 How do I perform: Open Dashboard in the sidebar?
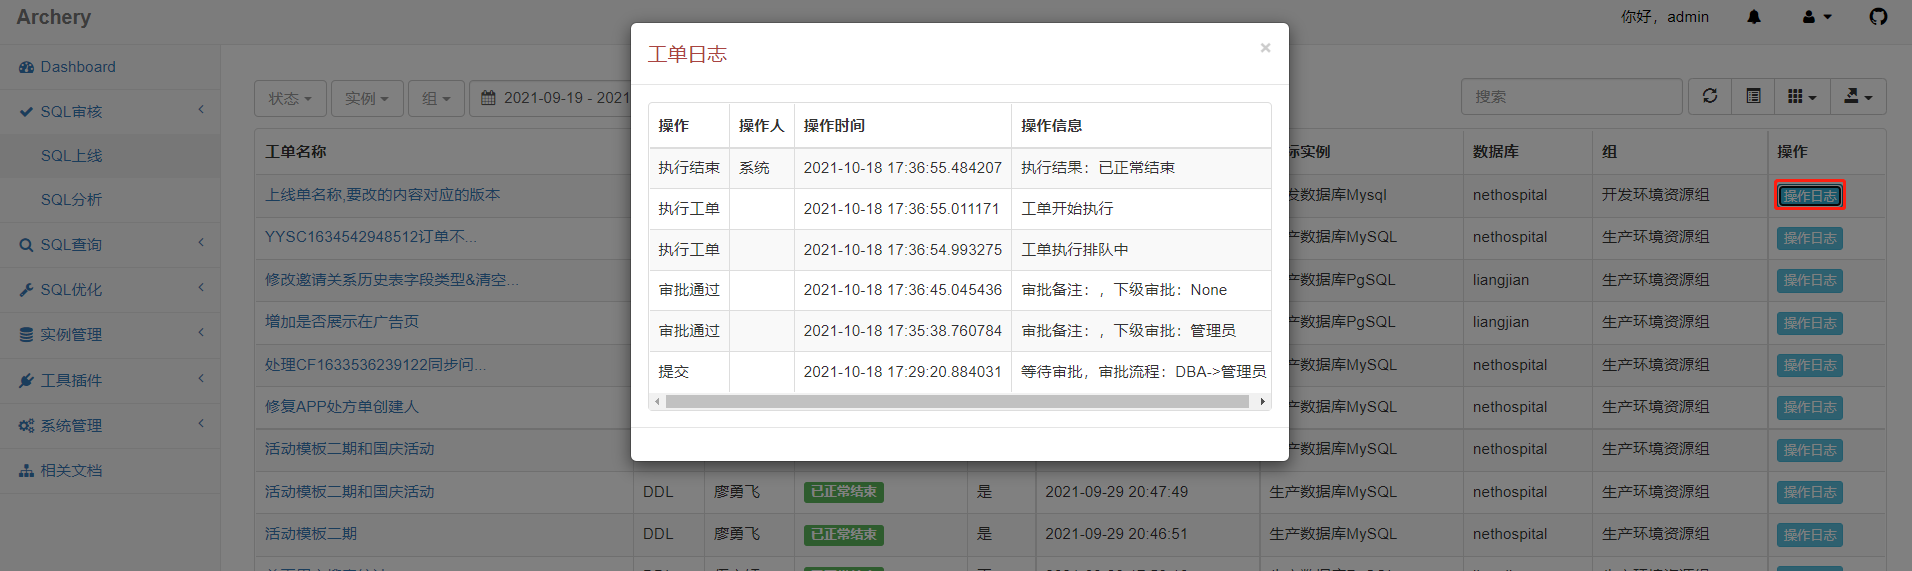click(78, 67)
